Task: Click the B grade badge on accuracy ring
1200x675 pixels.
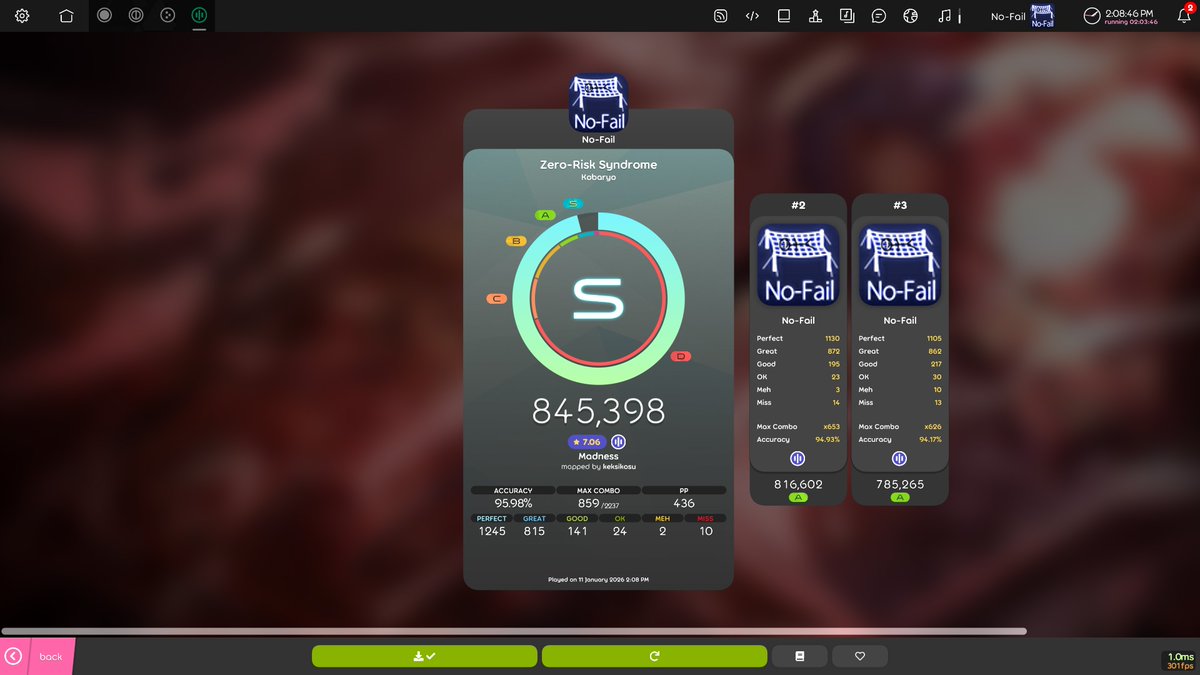Action: coord(516,241)
